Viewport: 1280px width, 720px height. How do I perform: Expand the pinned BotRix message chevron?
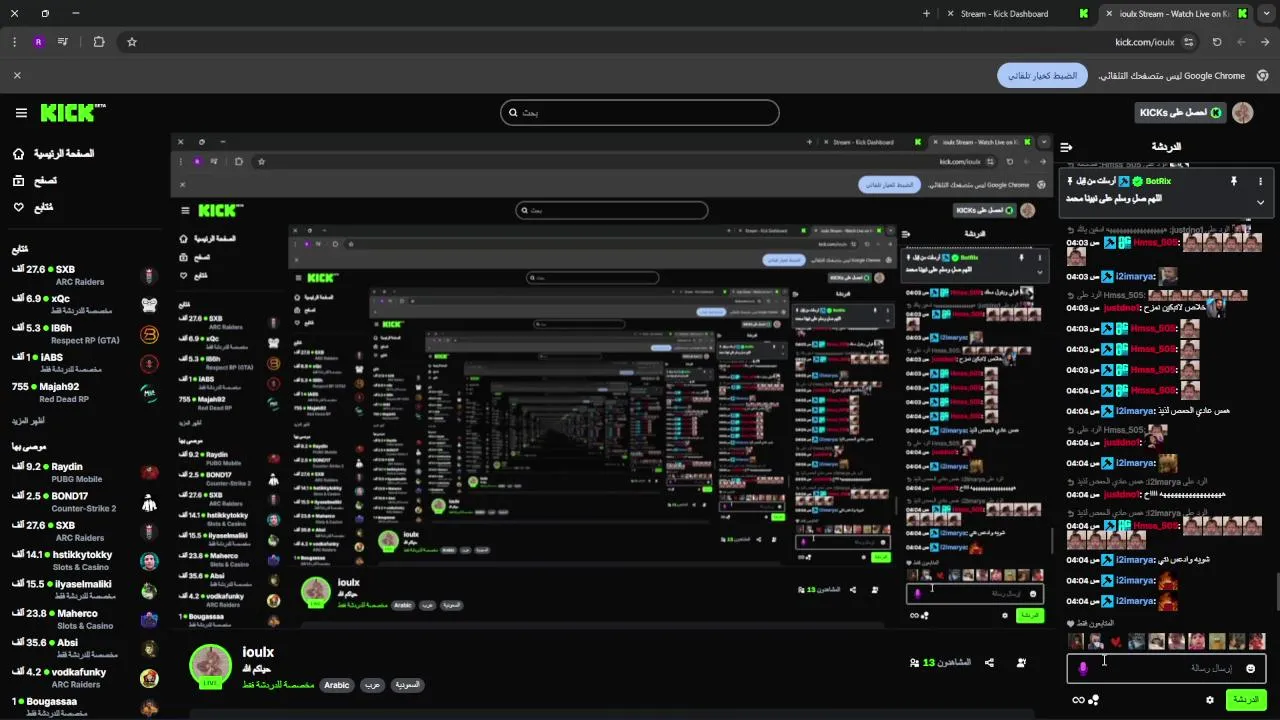coord(1260,201)
